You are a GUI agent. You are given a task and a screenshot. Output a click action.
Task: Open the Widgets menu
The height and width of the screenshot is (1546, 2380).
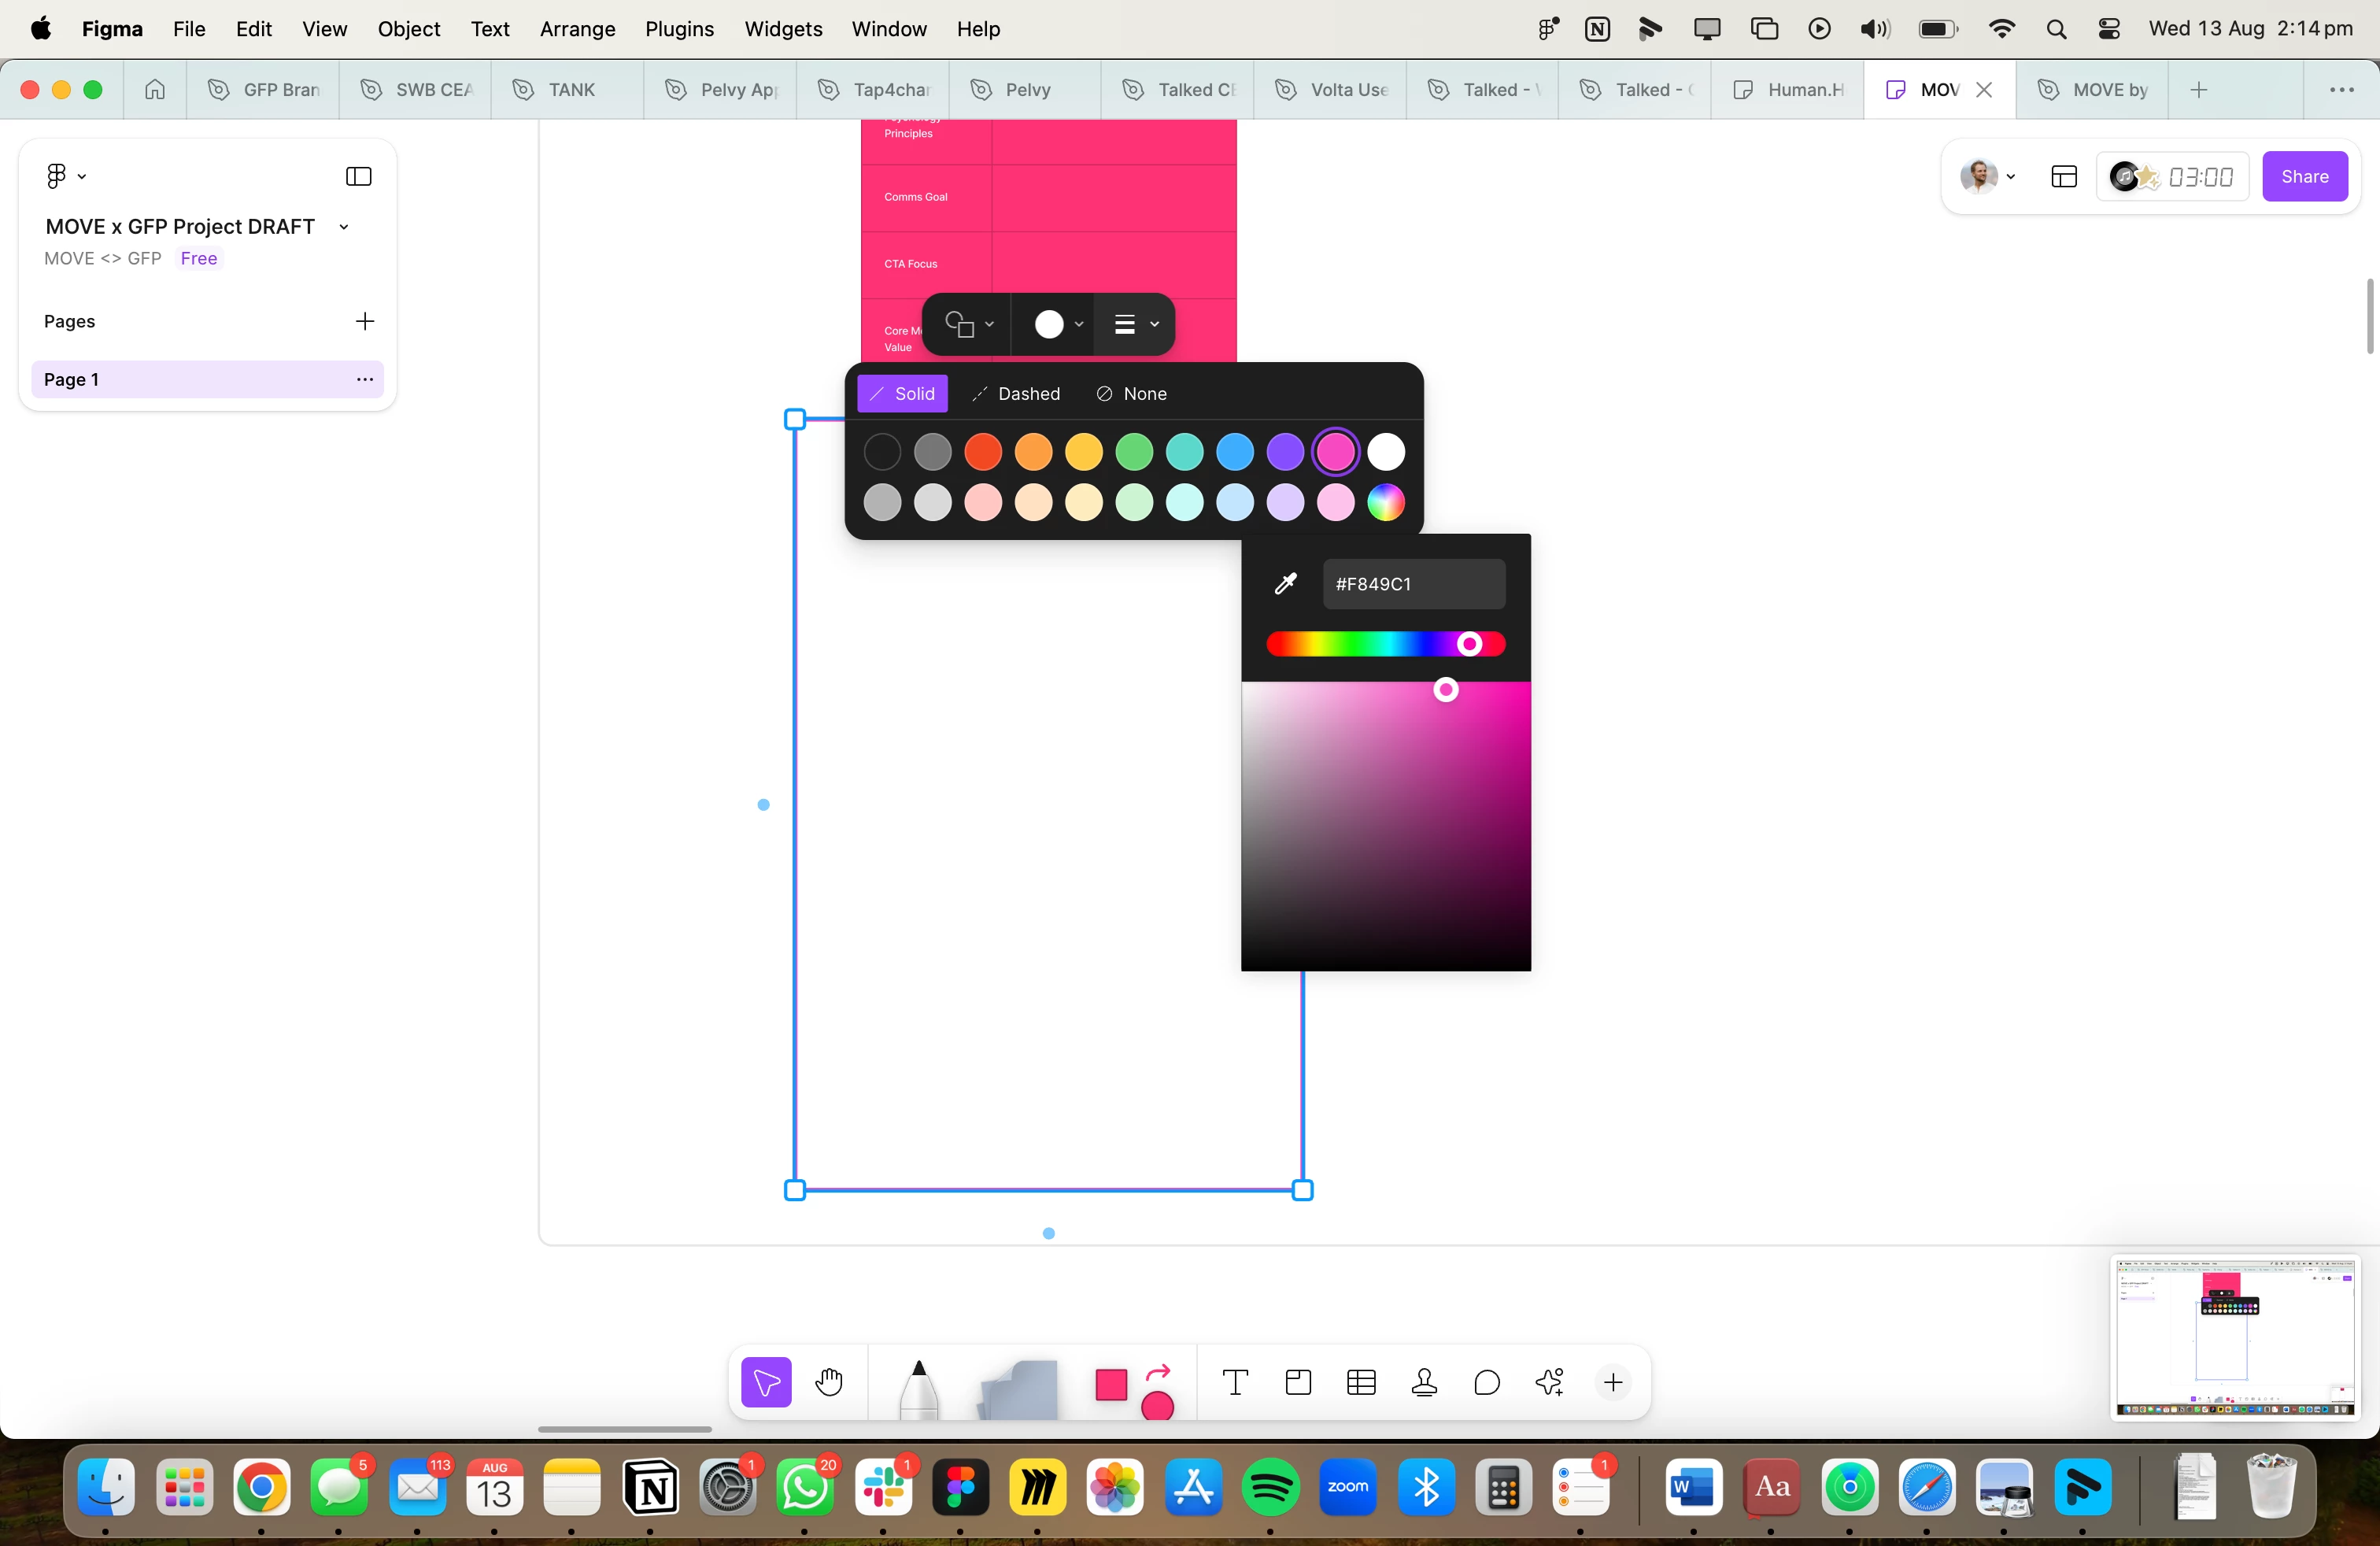click(x=783, y=29)
